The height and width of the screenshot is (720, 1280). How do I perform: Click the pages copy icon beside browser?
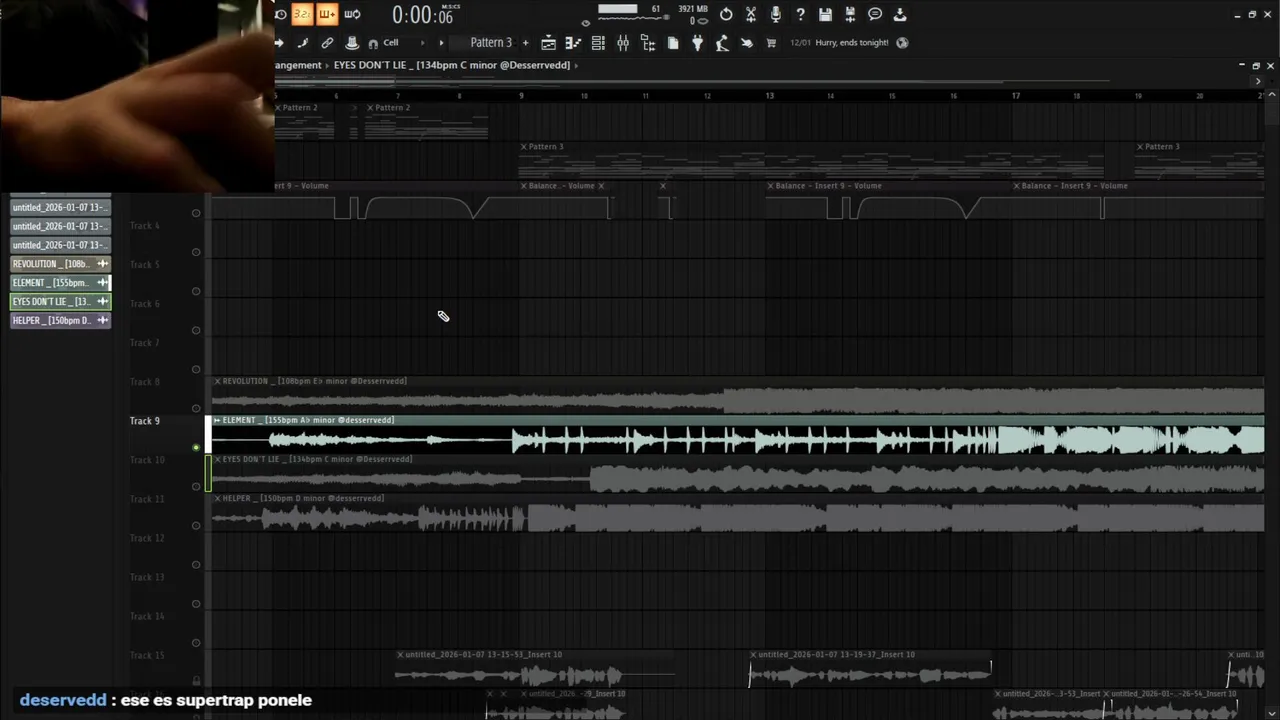tap(673, 43)
